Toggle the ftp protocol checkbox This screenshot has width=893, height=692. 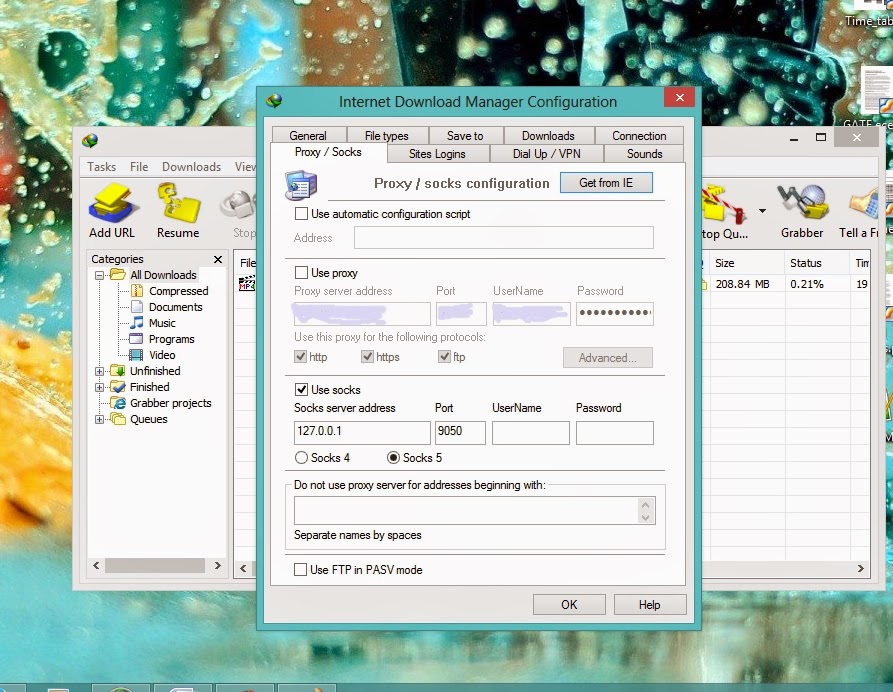point(444,357)
